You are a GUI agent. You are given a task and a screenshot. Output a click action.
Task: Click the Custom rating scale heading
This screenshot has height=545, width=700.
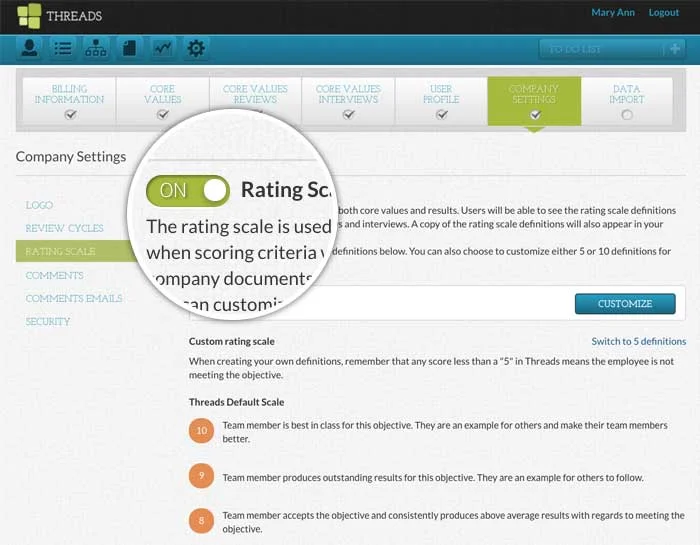click(232, 341)
